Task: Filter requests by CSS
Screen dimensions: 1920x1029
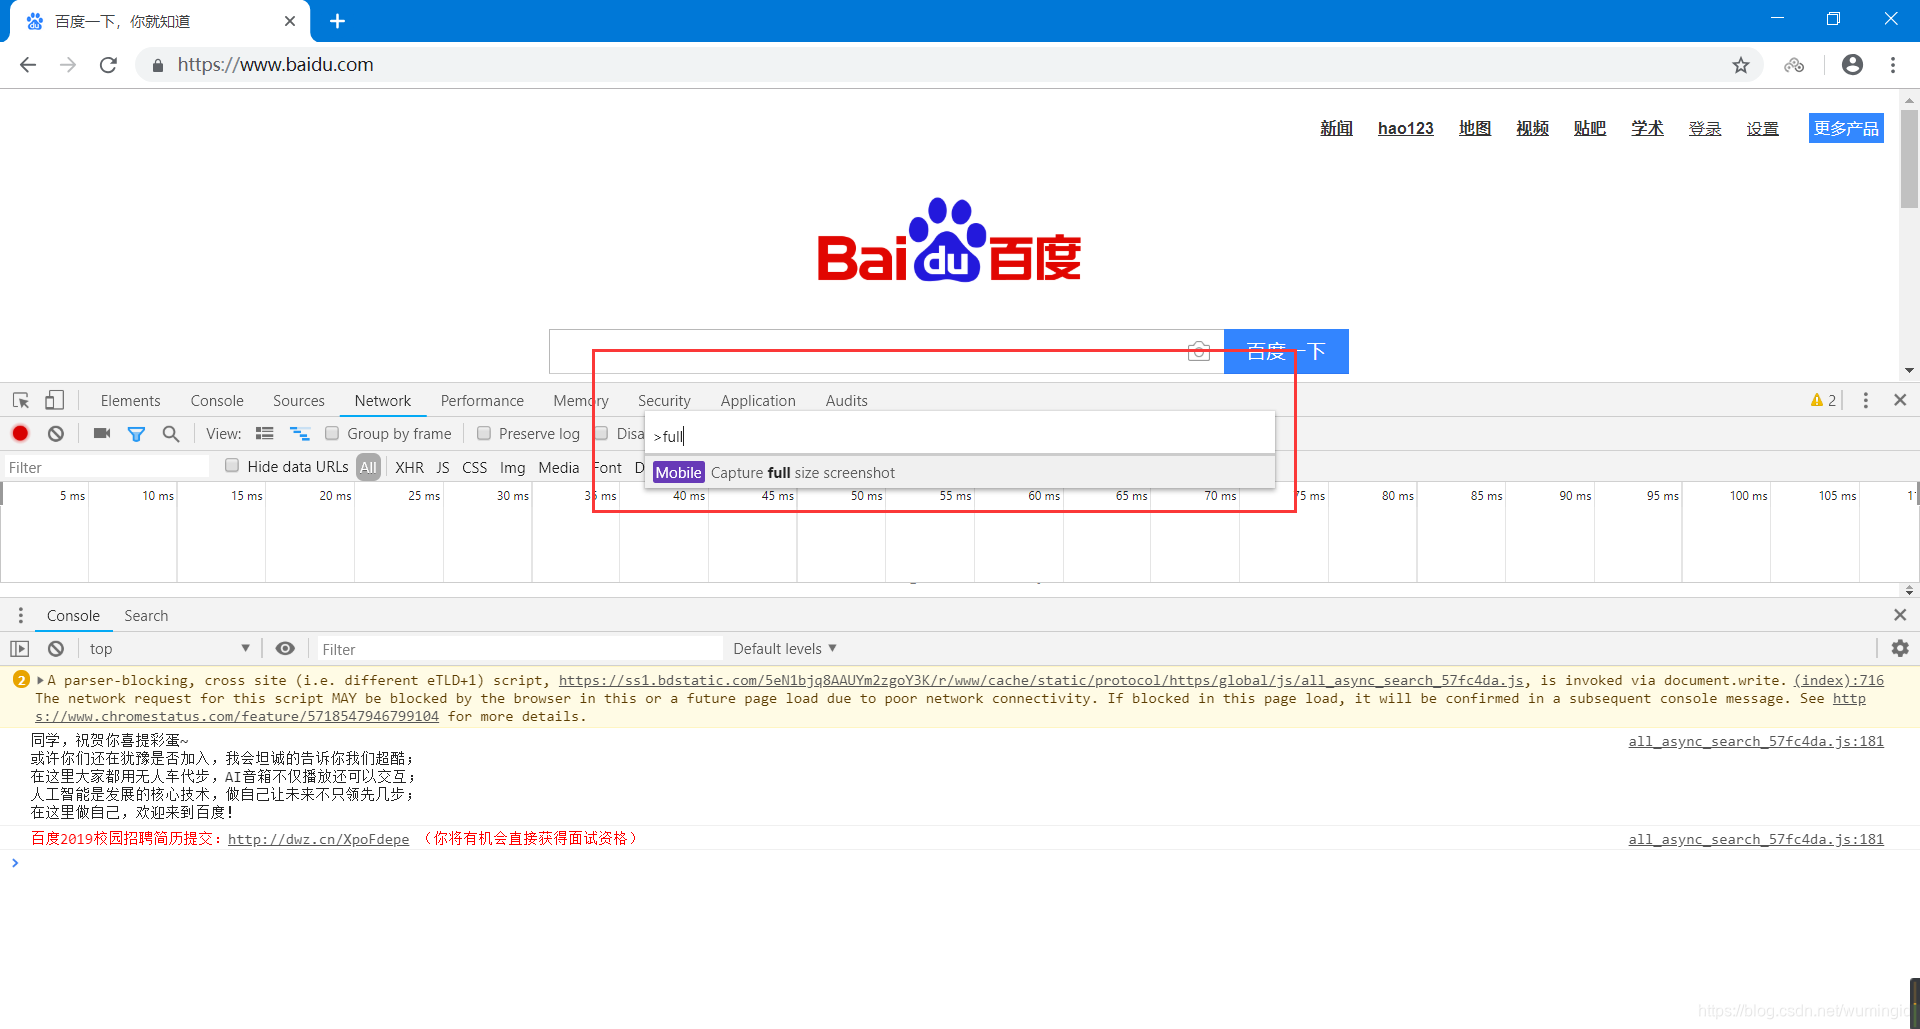Action: tap(474, 467)
